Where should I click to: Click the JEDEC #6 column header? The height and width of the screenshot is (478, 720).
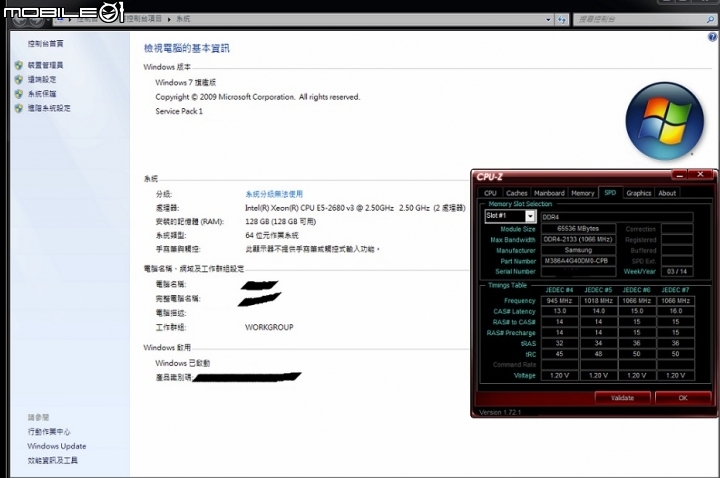point(636,290)
